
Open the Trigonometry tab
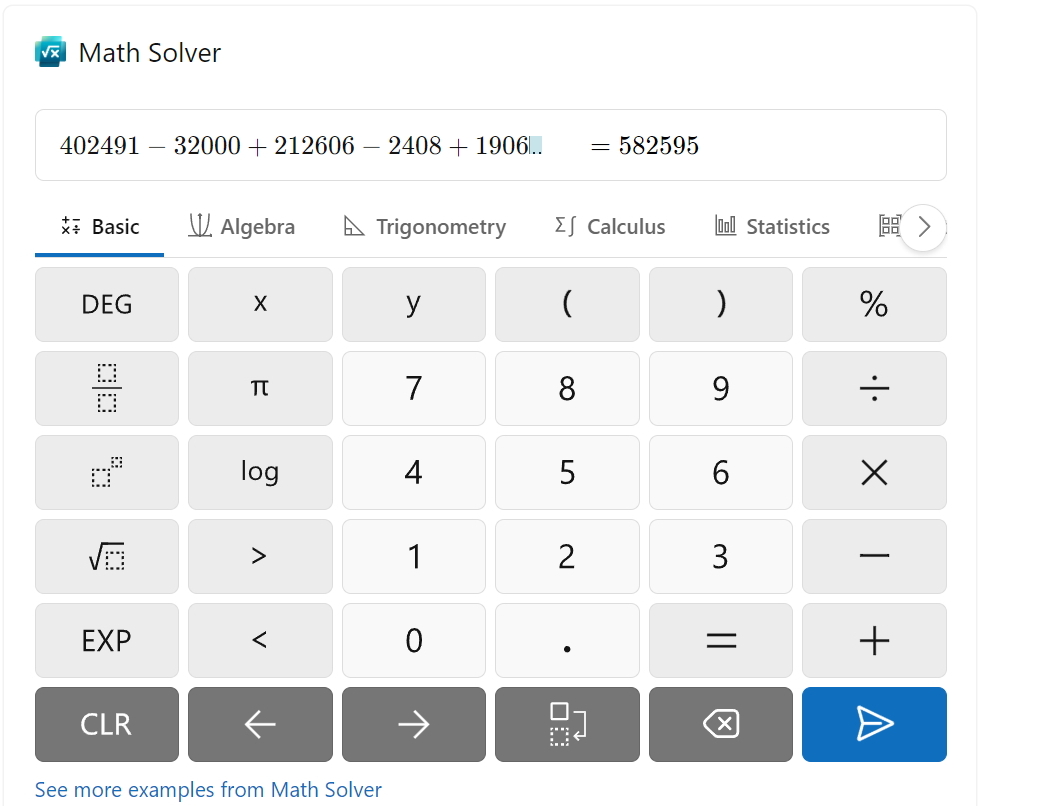coord(425,227)
